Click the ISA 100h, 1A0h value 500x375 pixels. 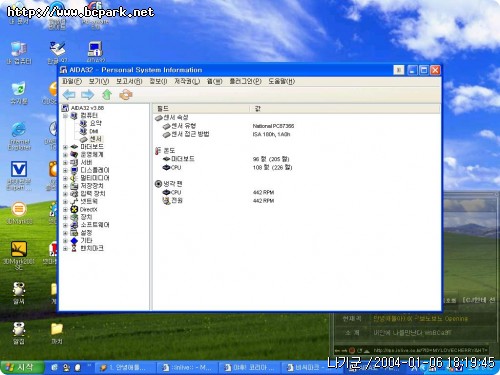[x=271, y=134]
